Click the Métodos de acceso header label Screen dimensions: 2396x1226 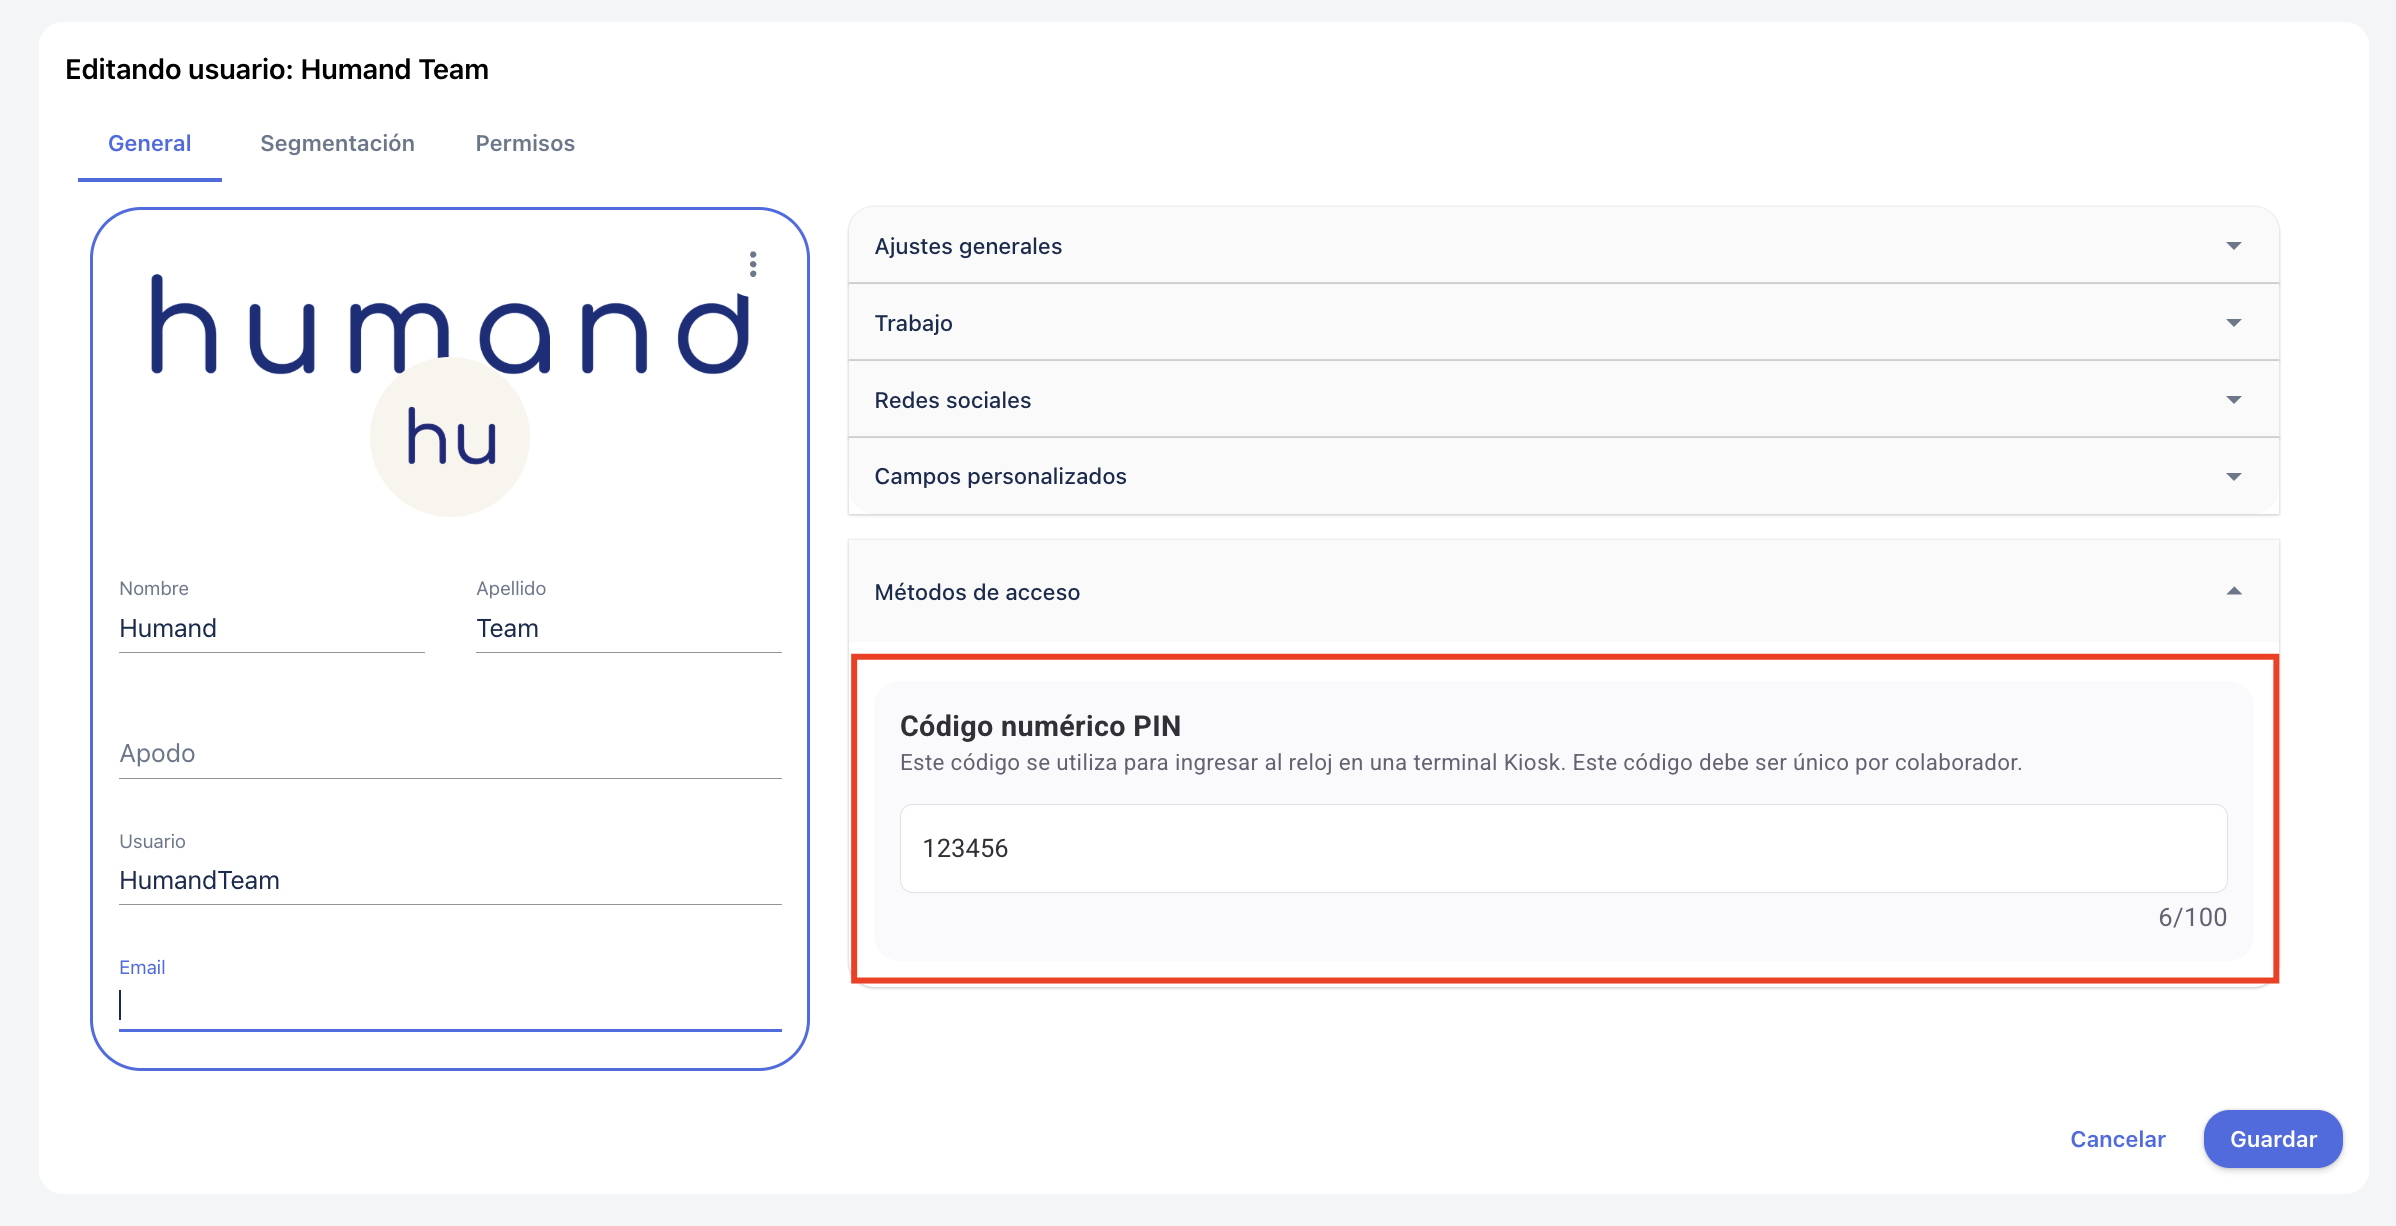tap(977, 592)
